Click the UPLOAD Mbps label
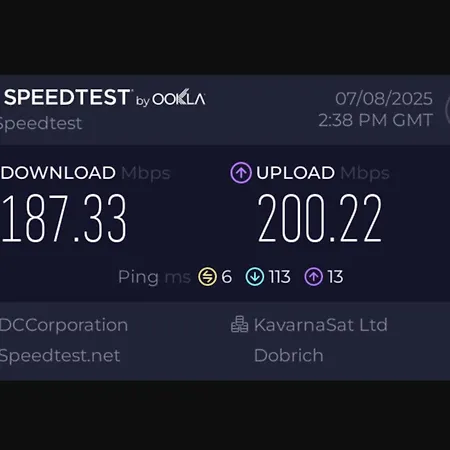This screenshot has height=450, width=450. 323,173
